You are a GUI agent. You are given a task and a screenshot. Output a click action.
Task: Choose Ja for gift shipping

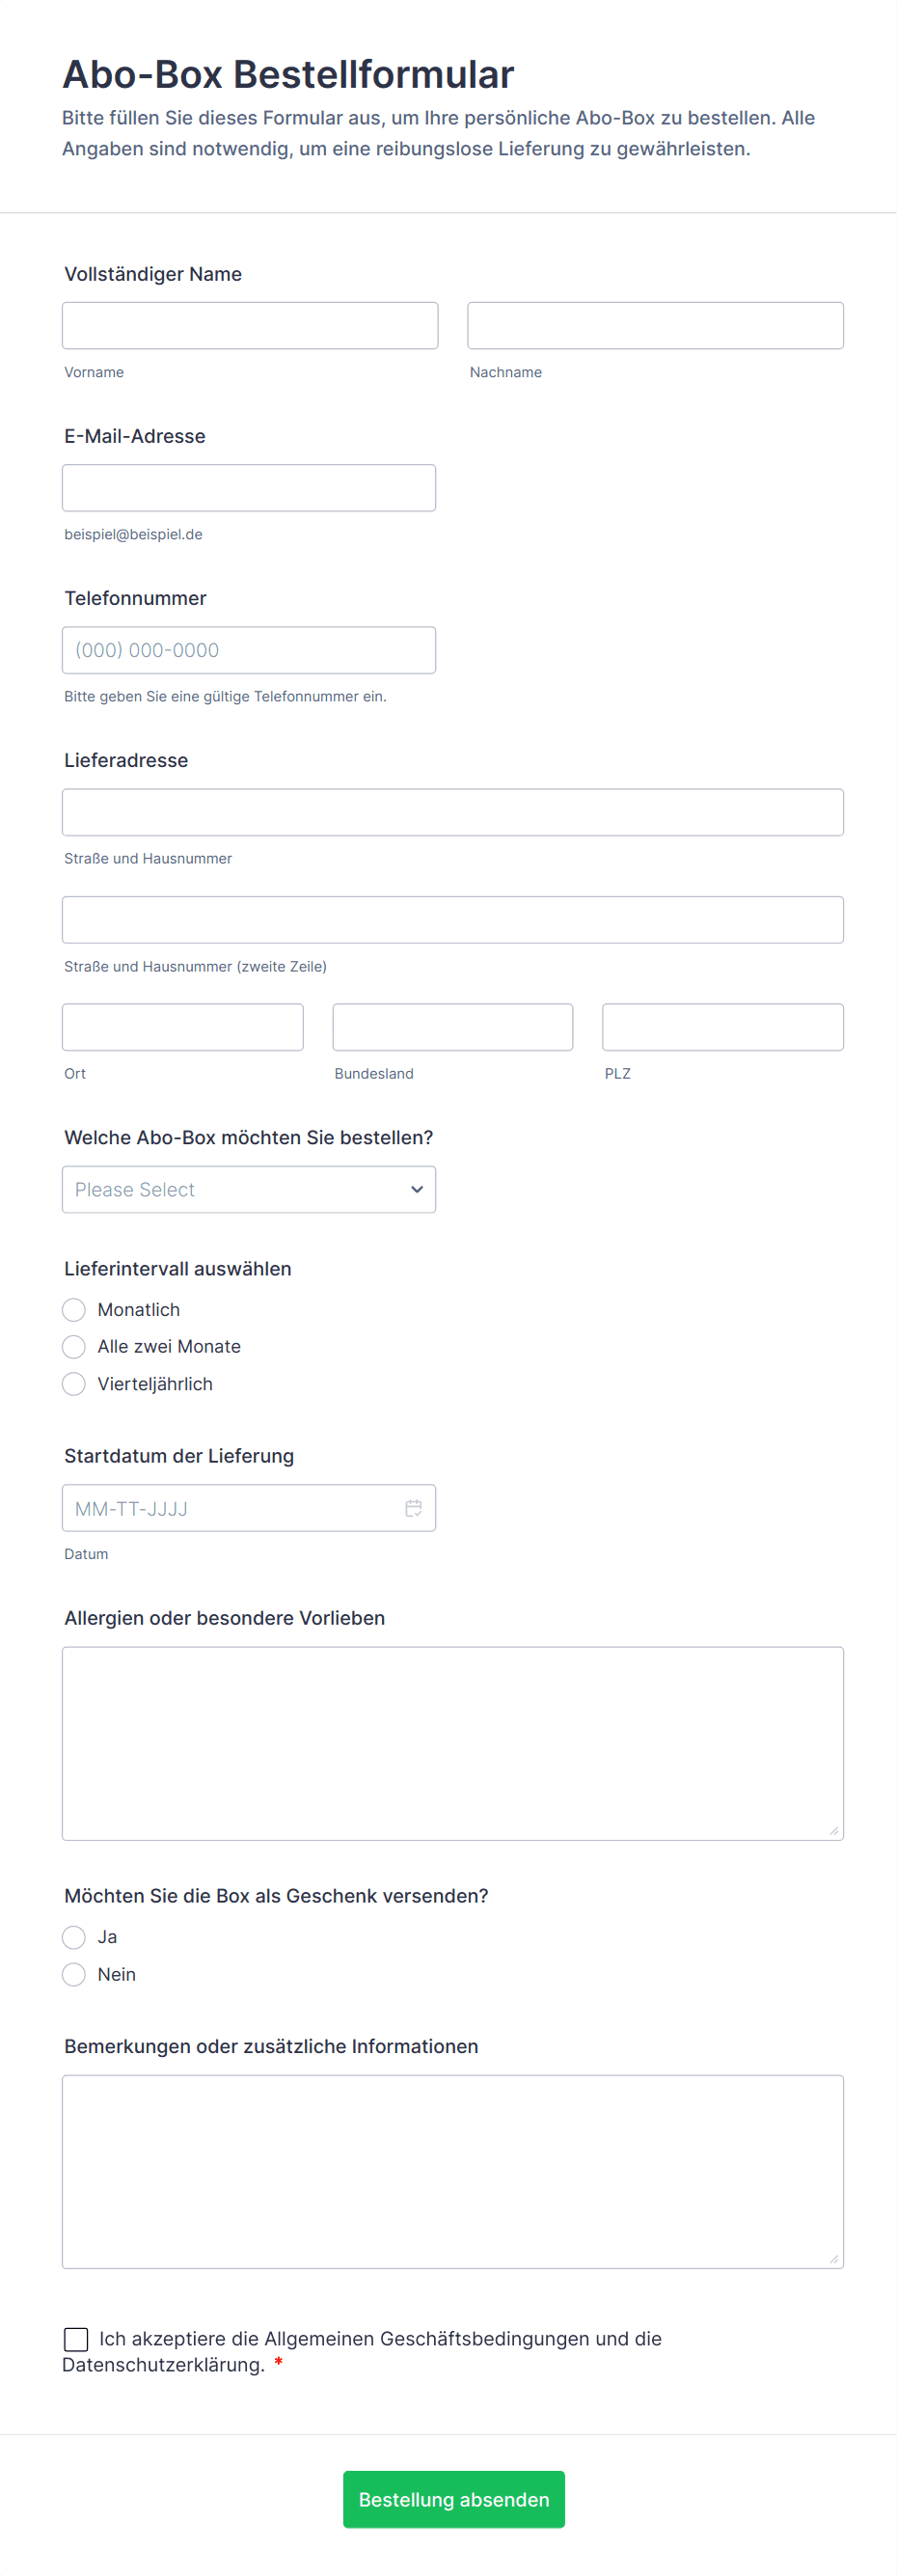(x=73, y=1937)
